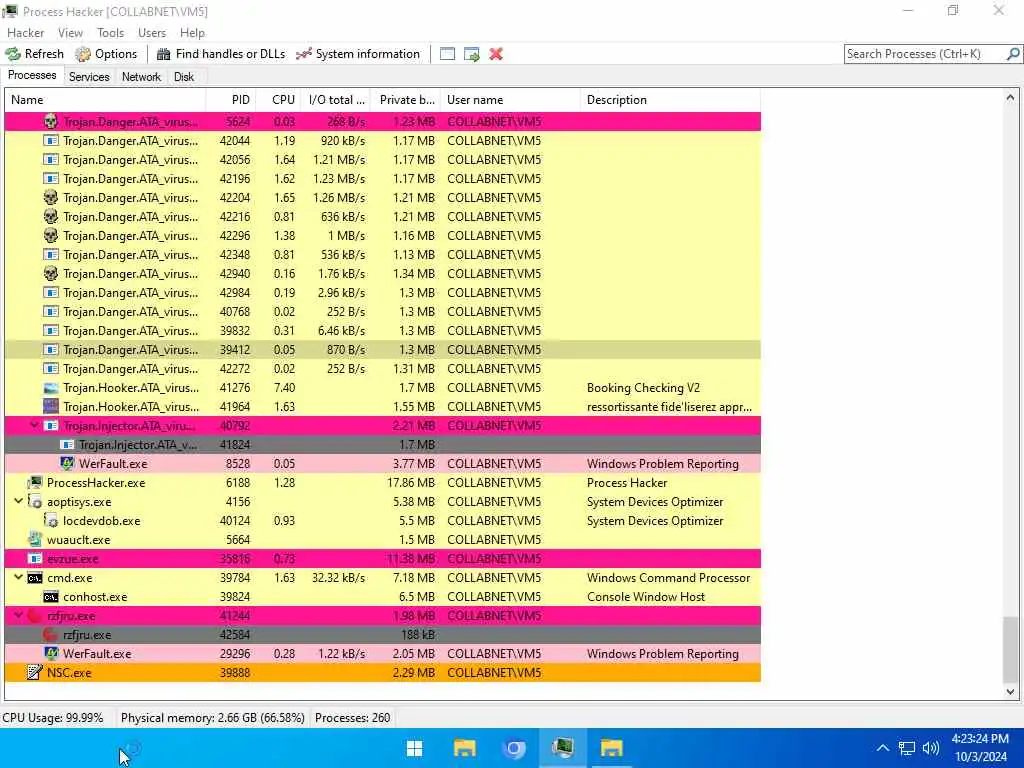Collapse the Trojan.Injector PID 40792 tree node

tap(35, 426)
